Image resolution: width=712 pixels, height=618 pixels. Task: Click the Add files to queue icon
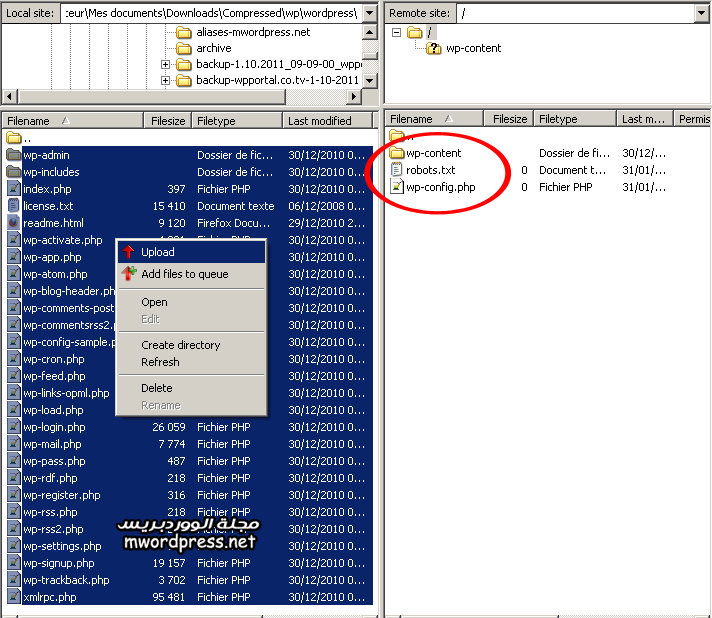click(x=129, y=273)
